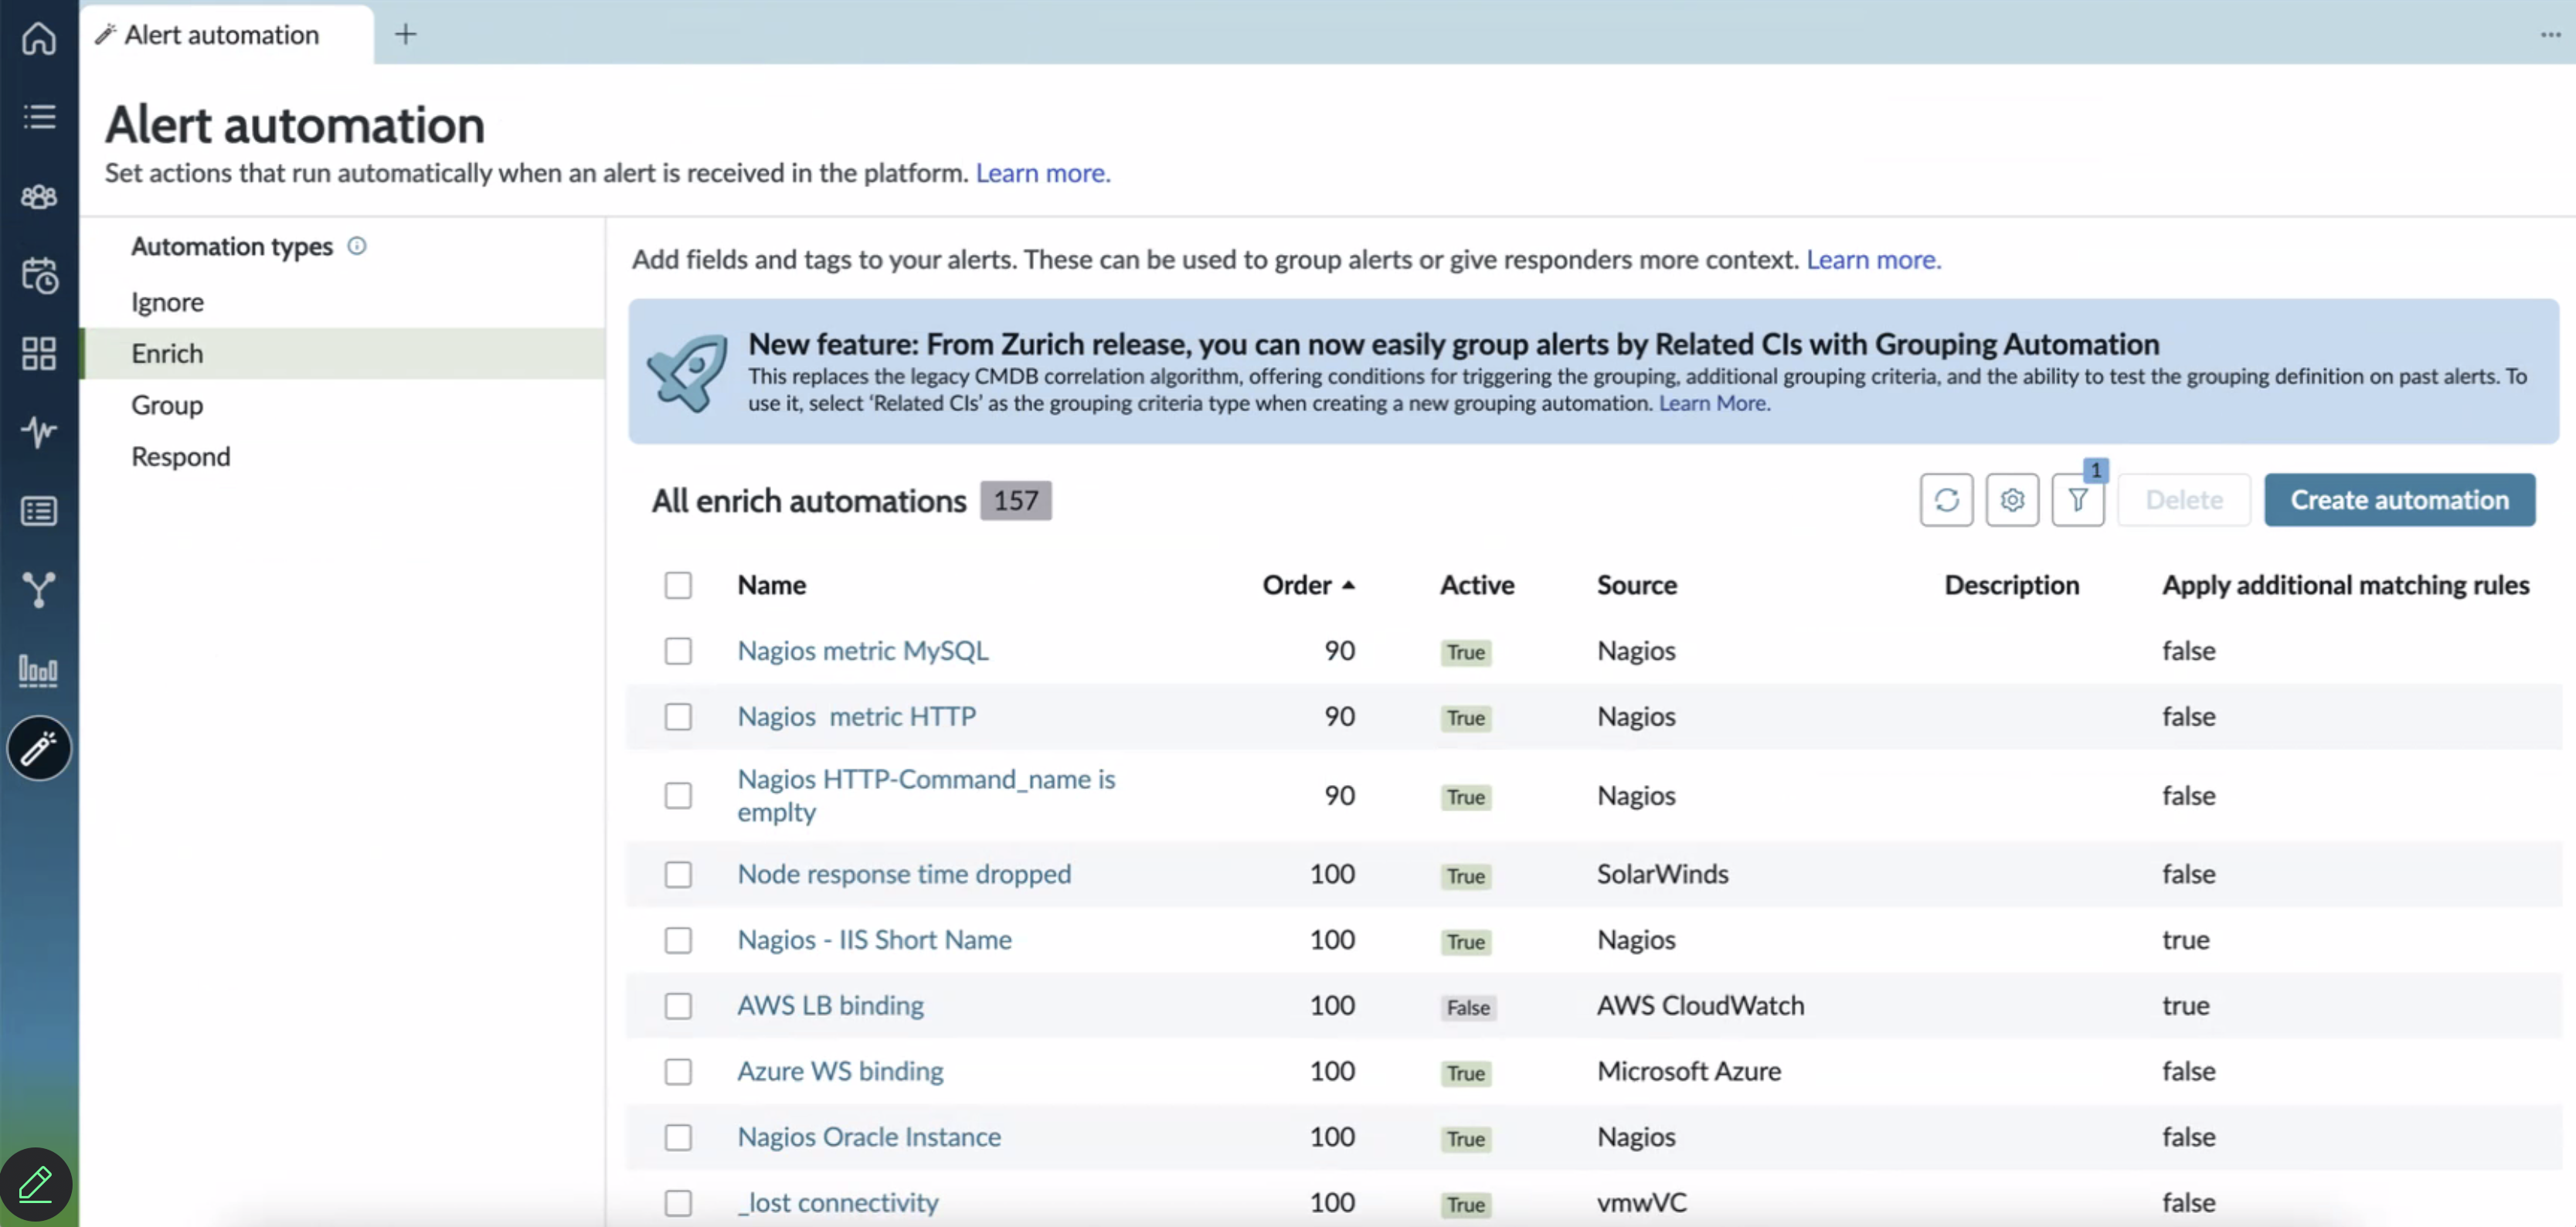Open the _lost connectivity automation
This screenshot has width=2576, height=1227.
[x=838, y=1203]
